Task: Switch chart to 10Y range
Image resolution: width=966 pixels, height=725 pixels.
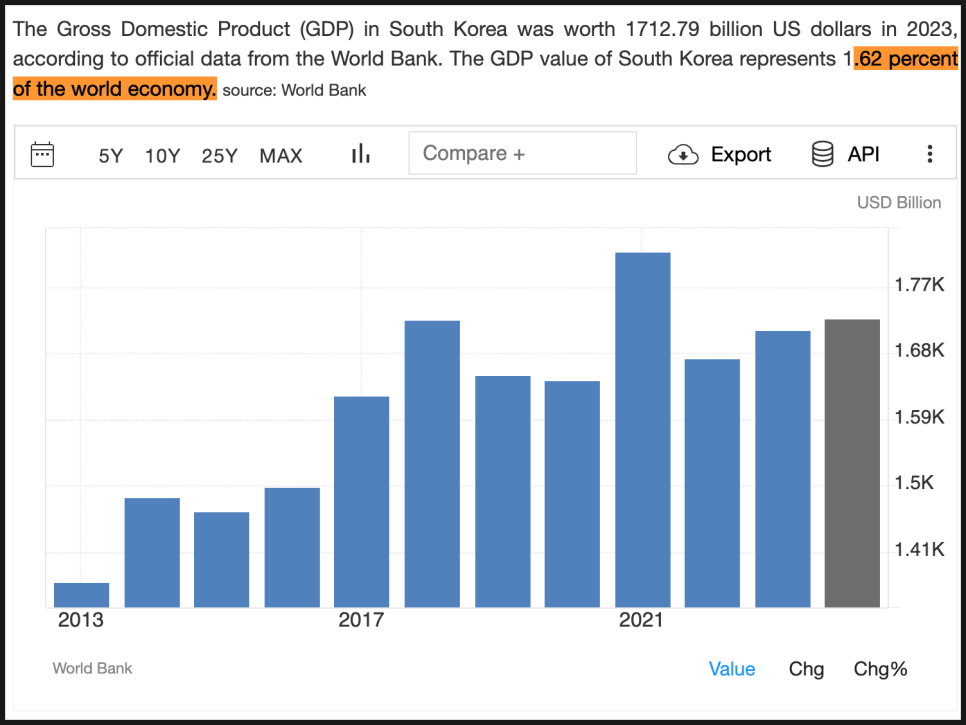Action: coord(162,155)
